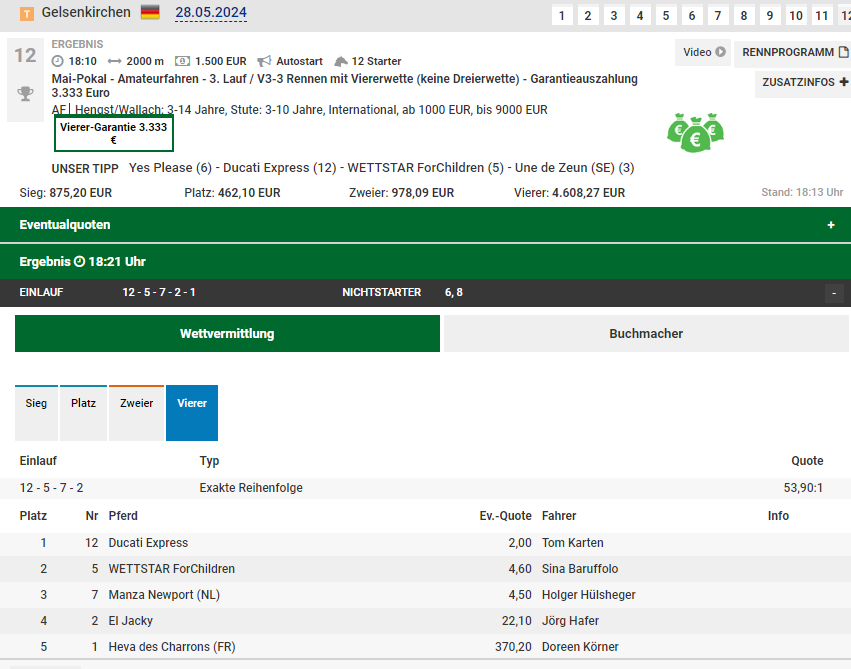Go to race 9

(x=770, y=16)
